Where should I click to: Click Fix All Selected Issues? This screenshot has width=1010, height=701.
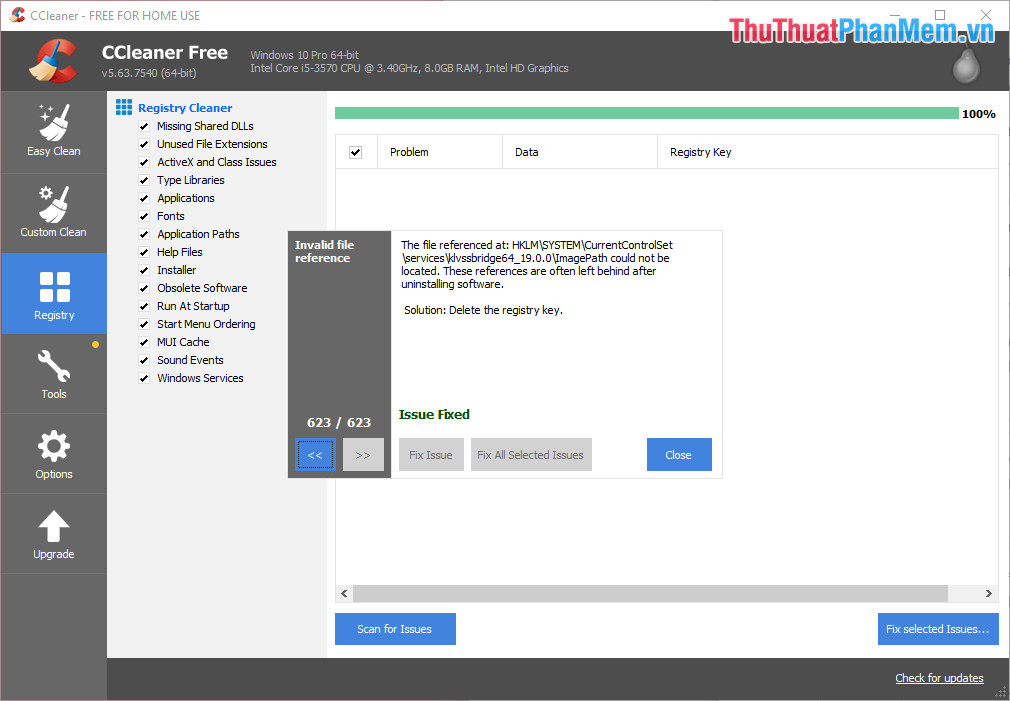point(530,454)
